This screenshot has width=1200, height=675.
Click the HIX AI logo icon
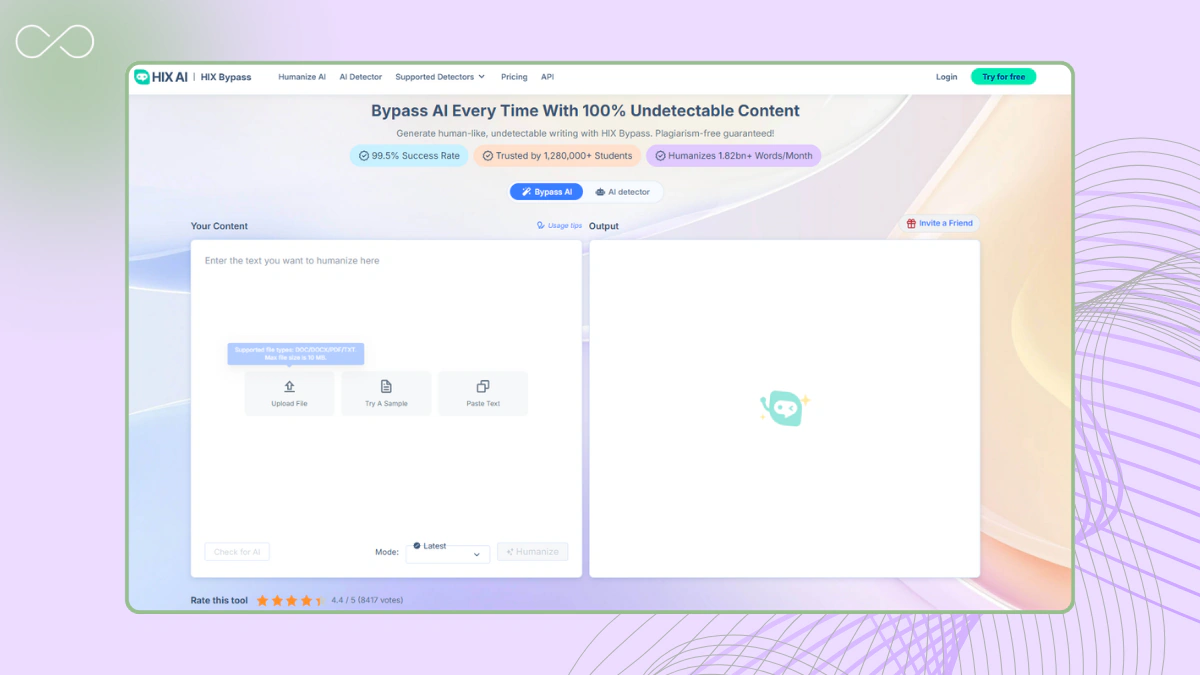point(142,77)
